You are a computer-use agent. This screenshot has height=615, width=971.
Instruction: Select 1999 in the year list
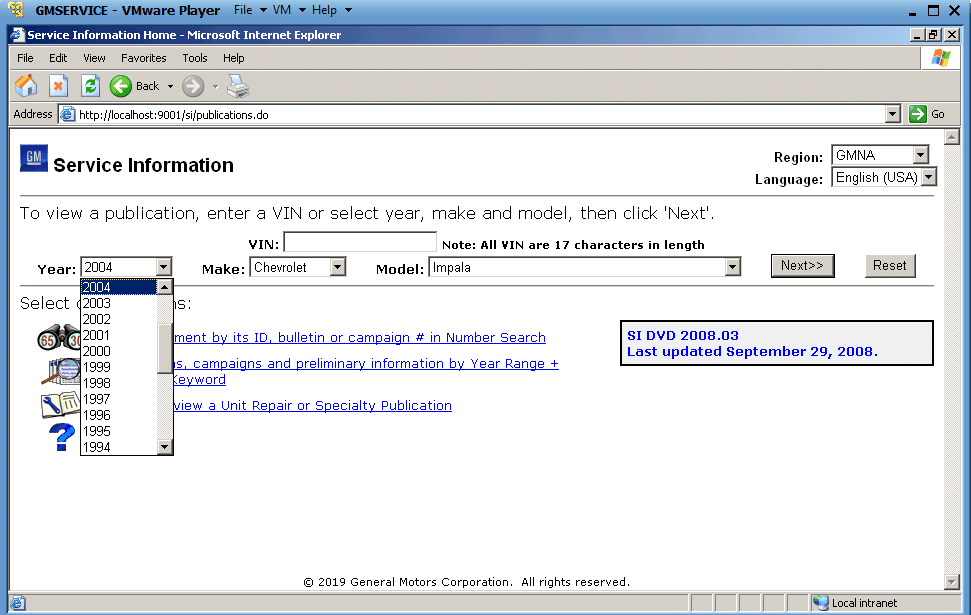tap(119, 367)
